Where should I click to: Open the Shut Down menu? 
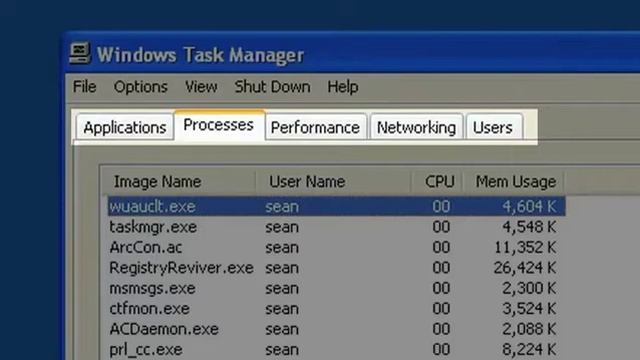coord(272,87)
